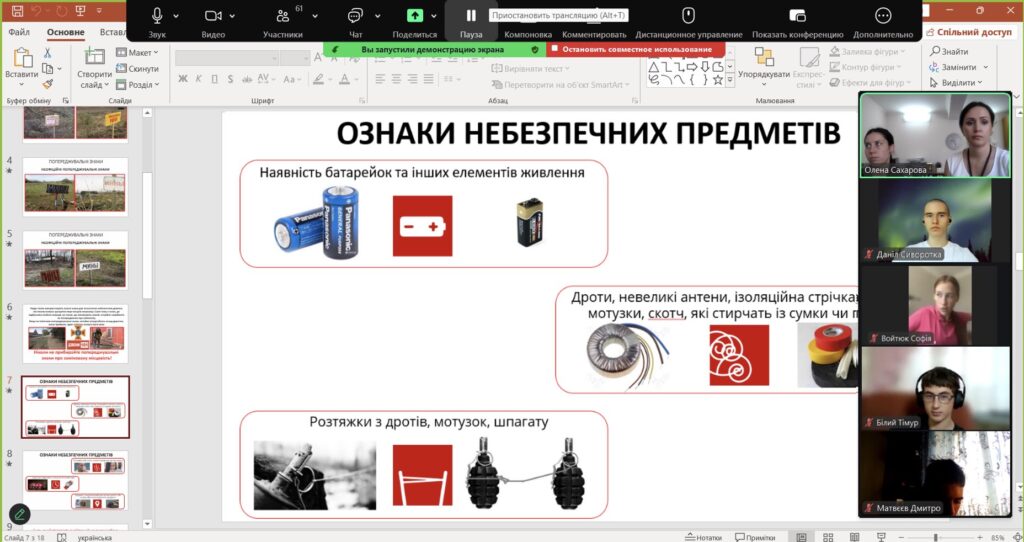The image size is (1024, 542).
Task: Switch to reading view in status bar
Action: [x=856, y=537]
